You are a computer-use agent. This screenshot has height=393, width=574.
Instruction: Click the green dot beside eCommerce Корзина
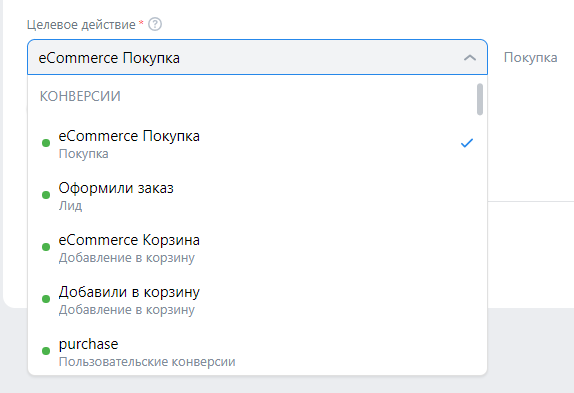[46, 247]
